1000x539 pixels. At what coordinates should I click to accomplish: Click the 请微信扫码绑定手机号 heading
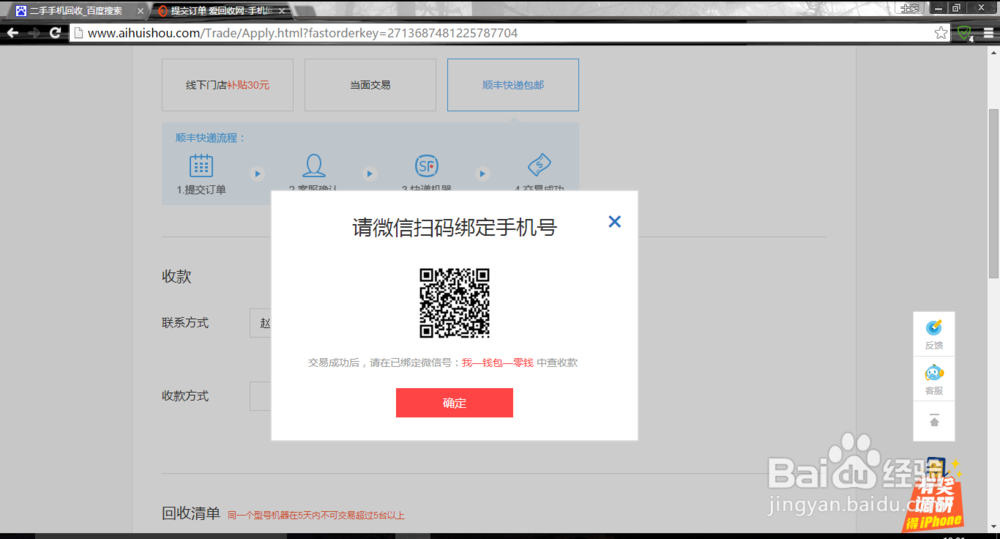pos(454,227)
